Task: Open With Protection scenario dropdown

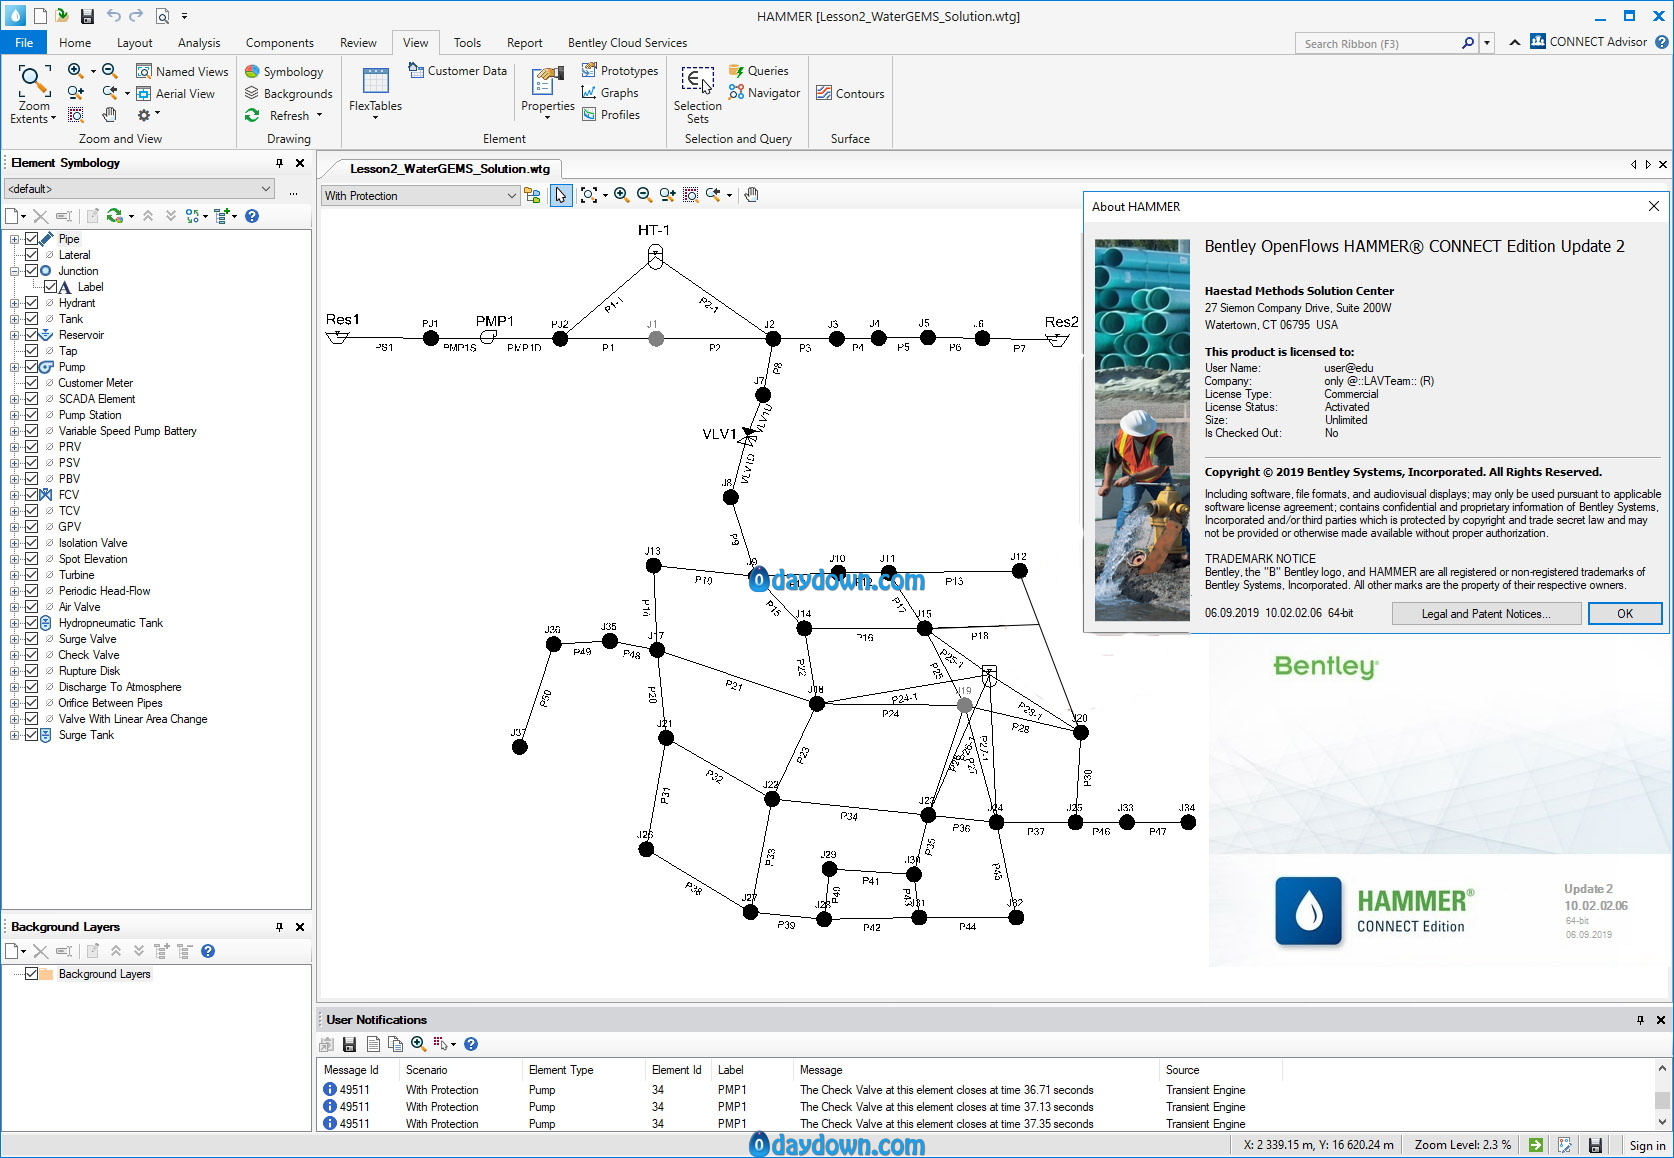Action: tap(420, 196)
